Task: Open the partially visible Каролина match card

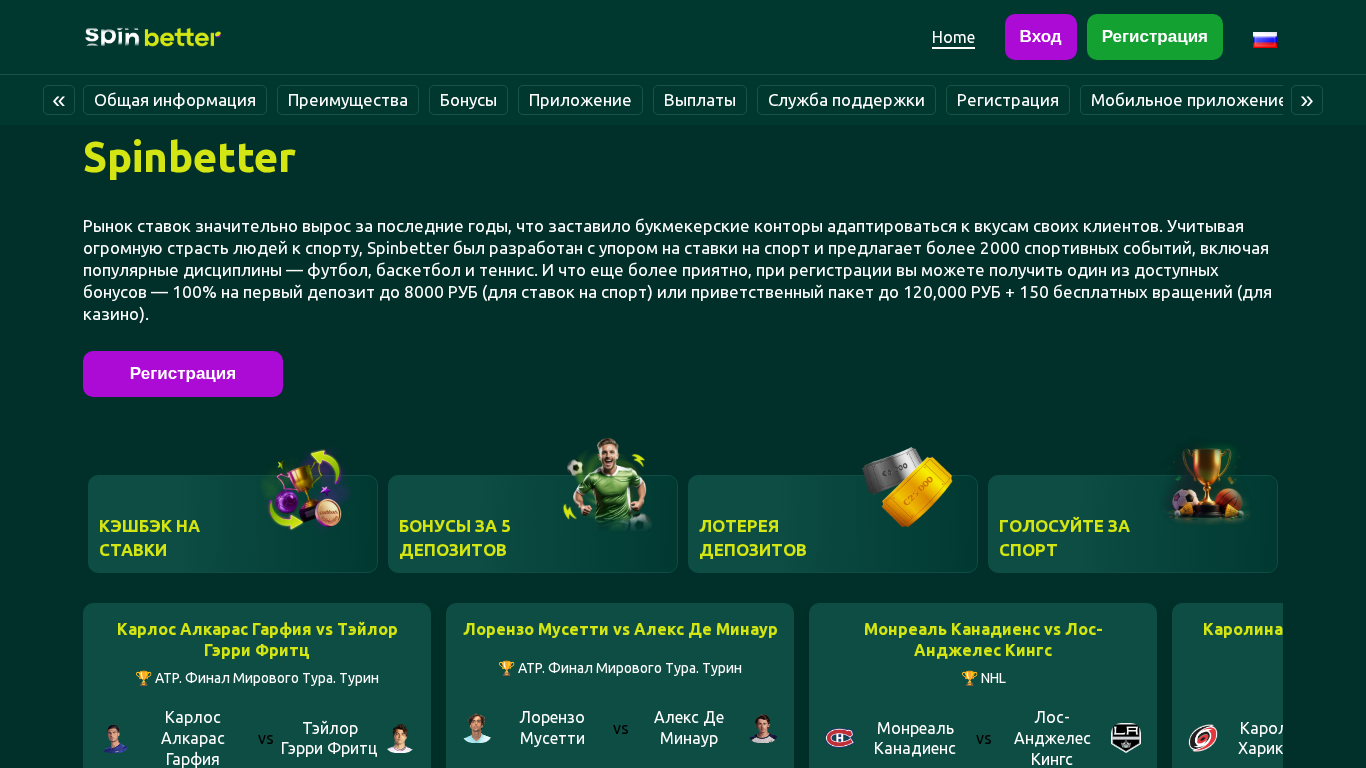Action: coord(1228,686)
